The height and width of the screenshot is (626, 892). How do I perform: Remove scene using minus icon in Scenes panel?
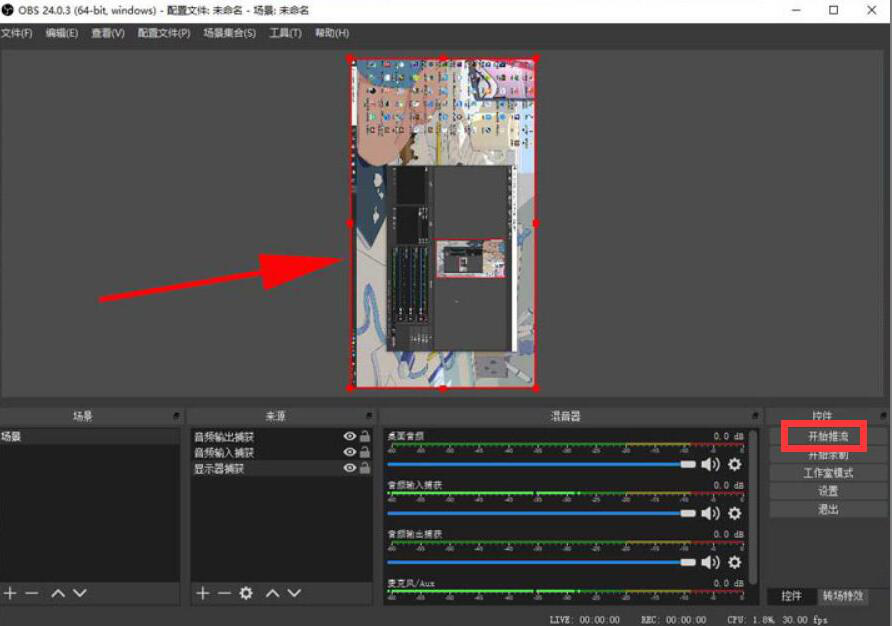coord(32,593)
